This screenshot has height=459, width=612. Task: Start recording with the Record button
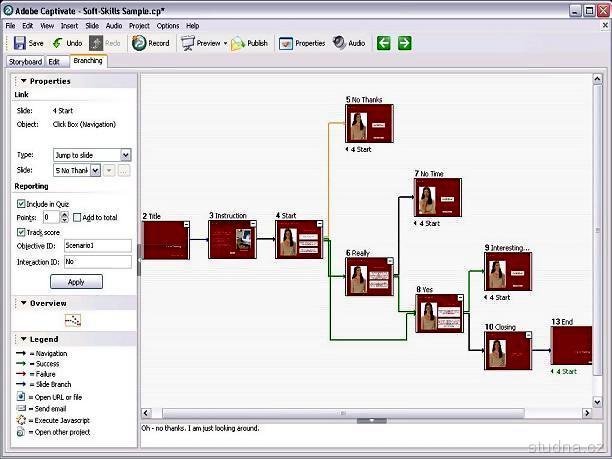139,43
